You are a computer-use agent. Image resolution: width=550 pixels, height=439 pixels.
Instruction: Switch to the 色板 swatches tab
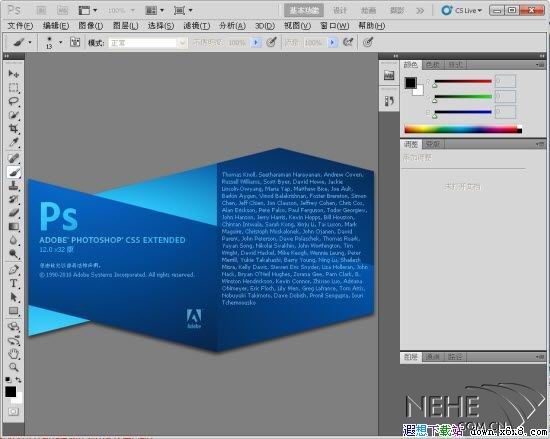click(x=432, y=65)
